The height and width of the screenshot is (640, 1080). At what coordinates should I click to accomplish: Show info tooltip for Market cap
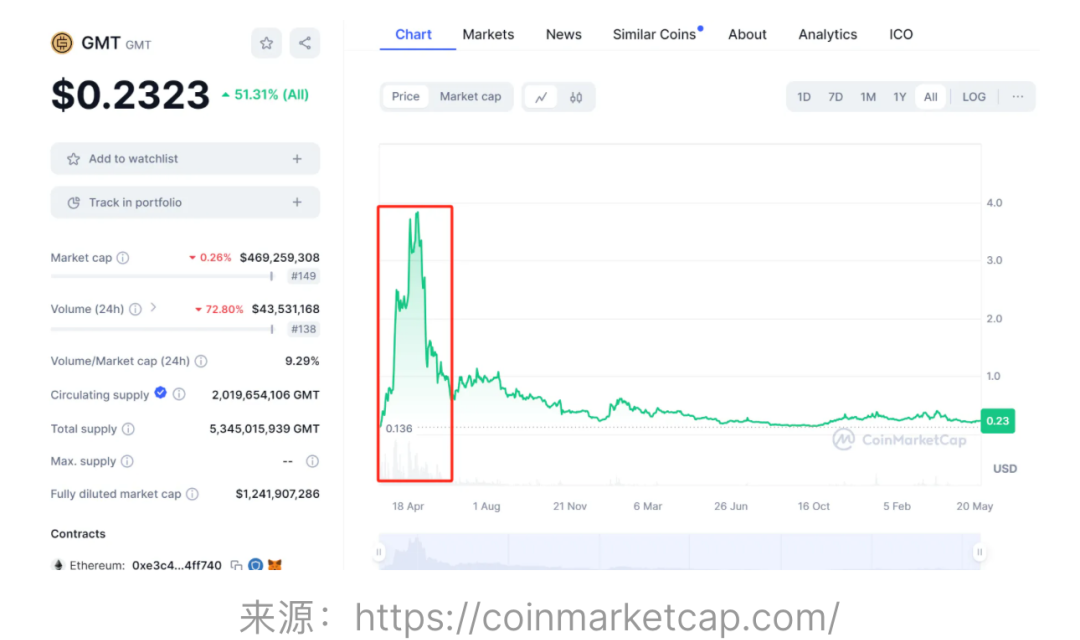[x=123, y=258]
